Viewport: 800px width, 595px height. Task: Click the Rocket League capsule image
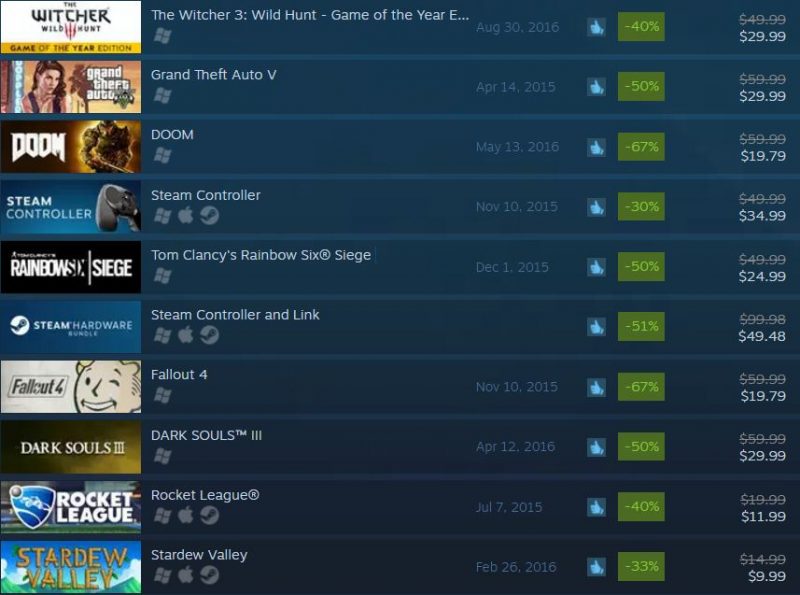click(71, 507)
